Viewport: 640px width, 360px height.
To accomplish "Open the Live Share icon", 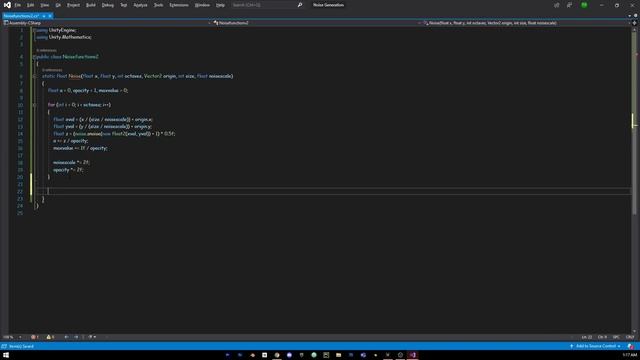I will coord(557,5).
